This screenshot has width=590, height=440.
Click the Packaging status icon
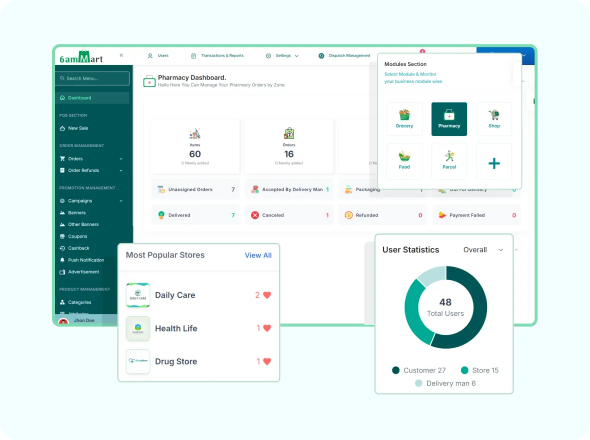point(348,189)
